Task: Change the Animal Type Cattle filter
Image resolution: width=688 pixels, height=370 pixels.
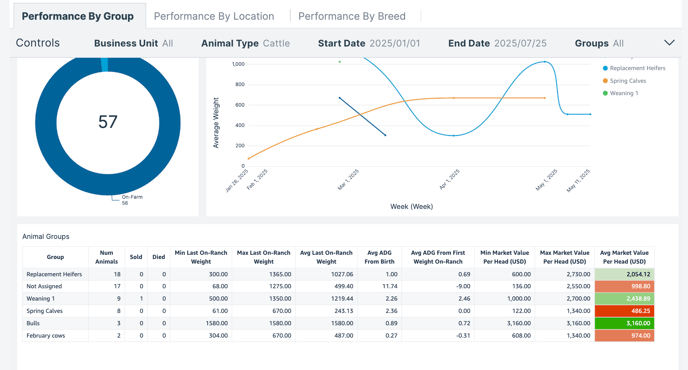Action: (x=245, y=43)
